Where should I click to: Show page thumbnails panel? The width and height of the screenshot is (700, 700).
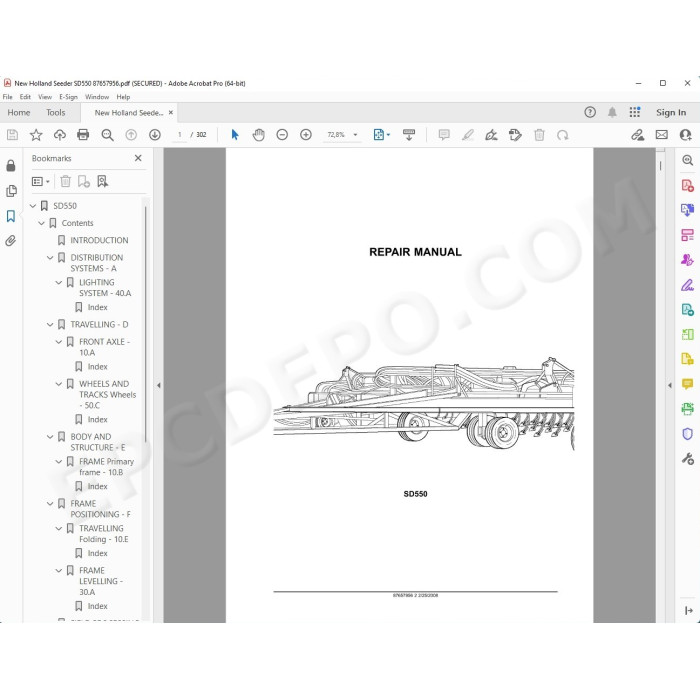[11, 191]
